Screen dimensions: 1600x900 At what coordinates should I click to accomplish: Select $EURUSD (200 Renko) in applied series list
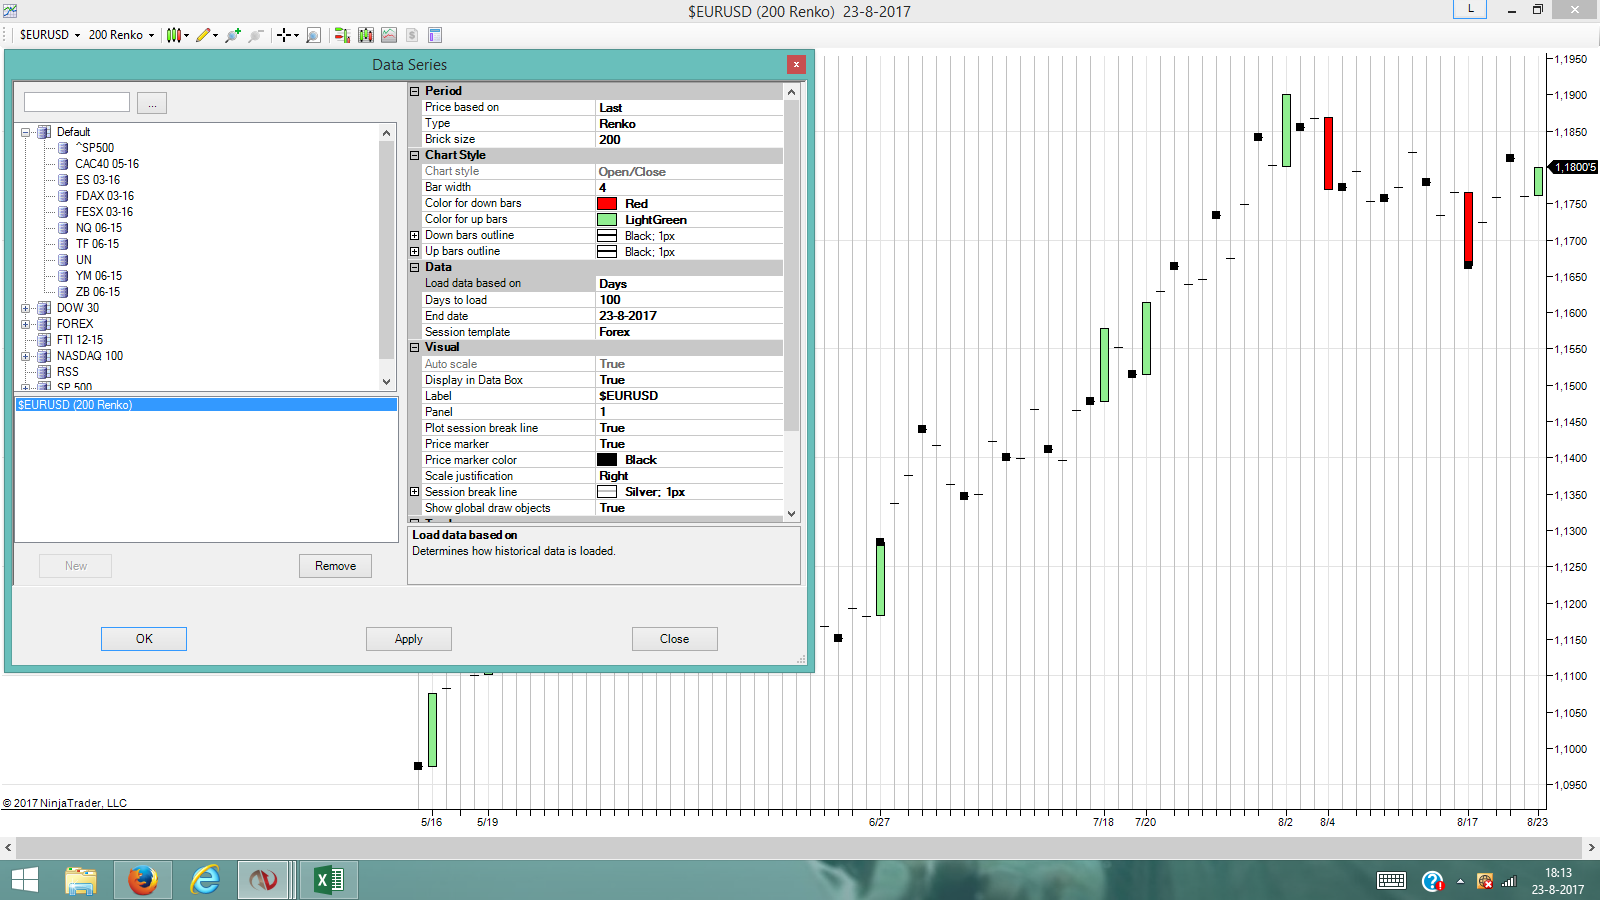point(206,405)
